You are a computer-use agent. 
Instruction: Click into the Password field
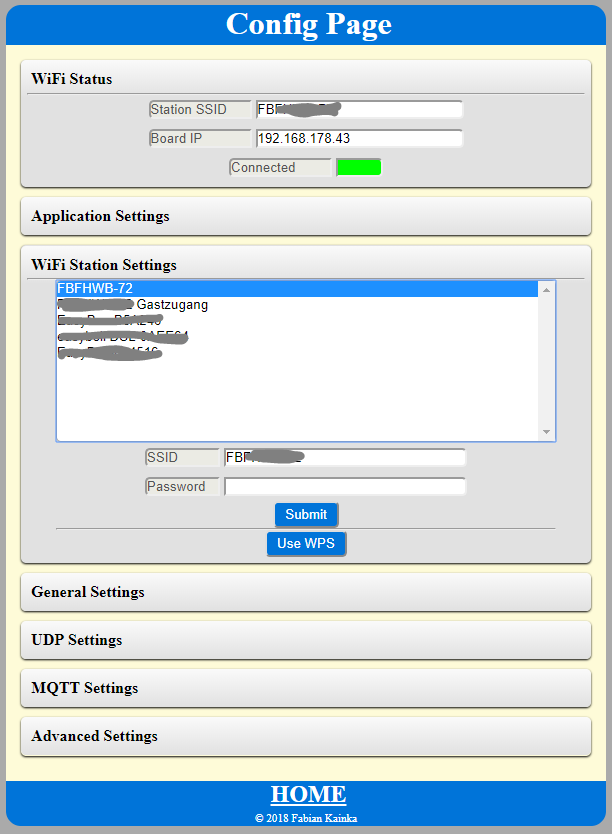[x=344, y=487]
